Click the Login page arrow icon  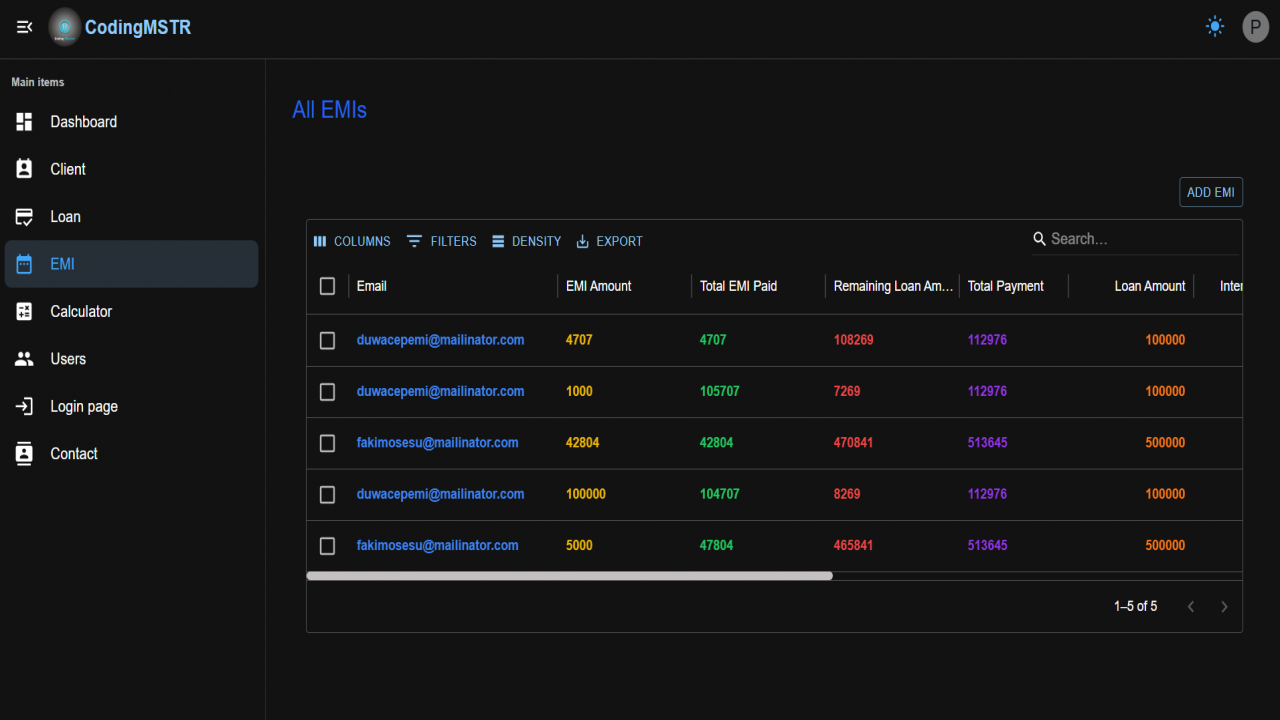25,407
